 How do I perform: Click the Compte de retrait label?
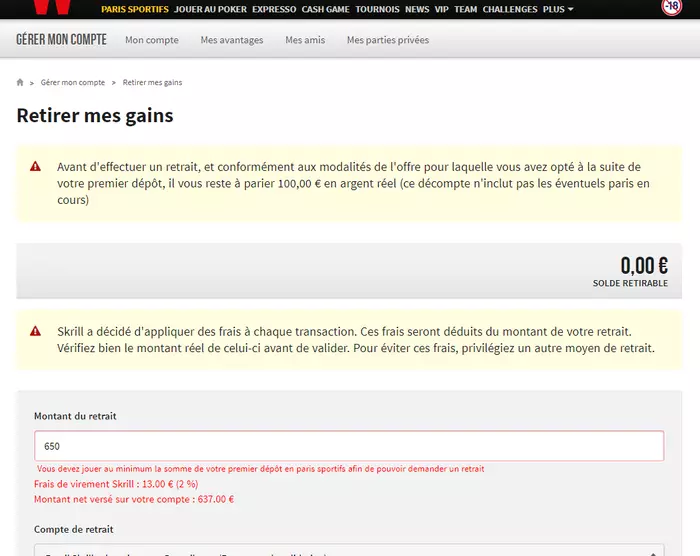[x=74, y=529]
